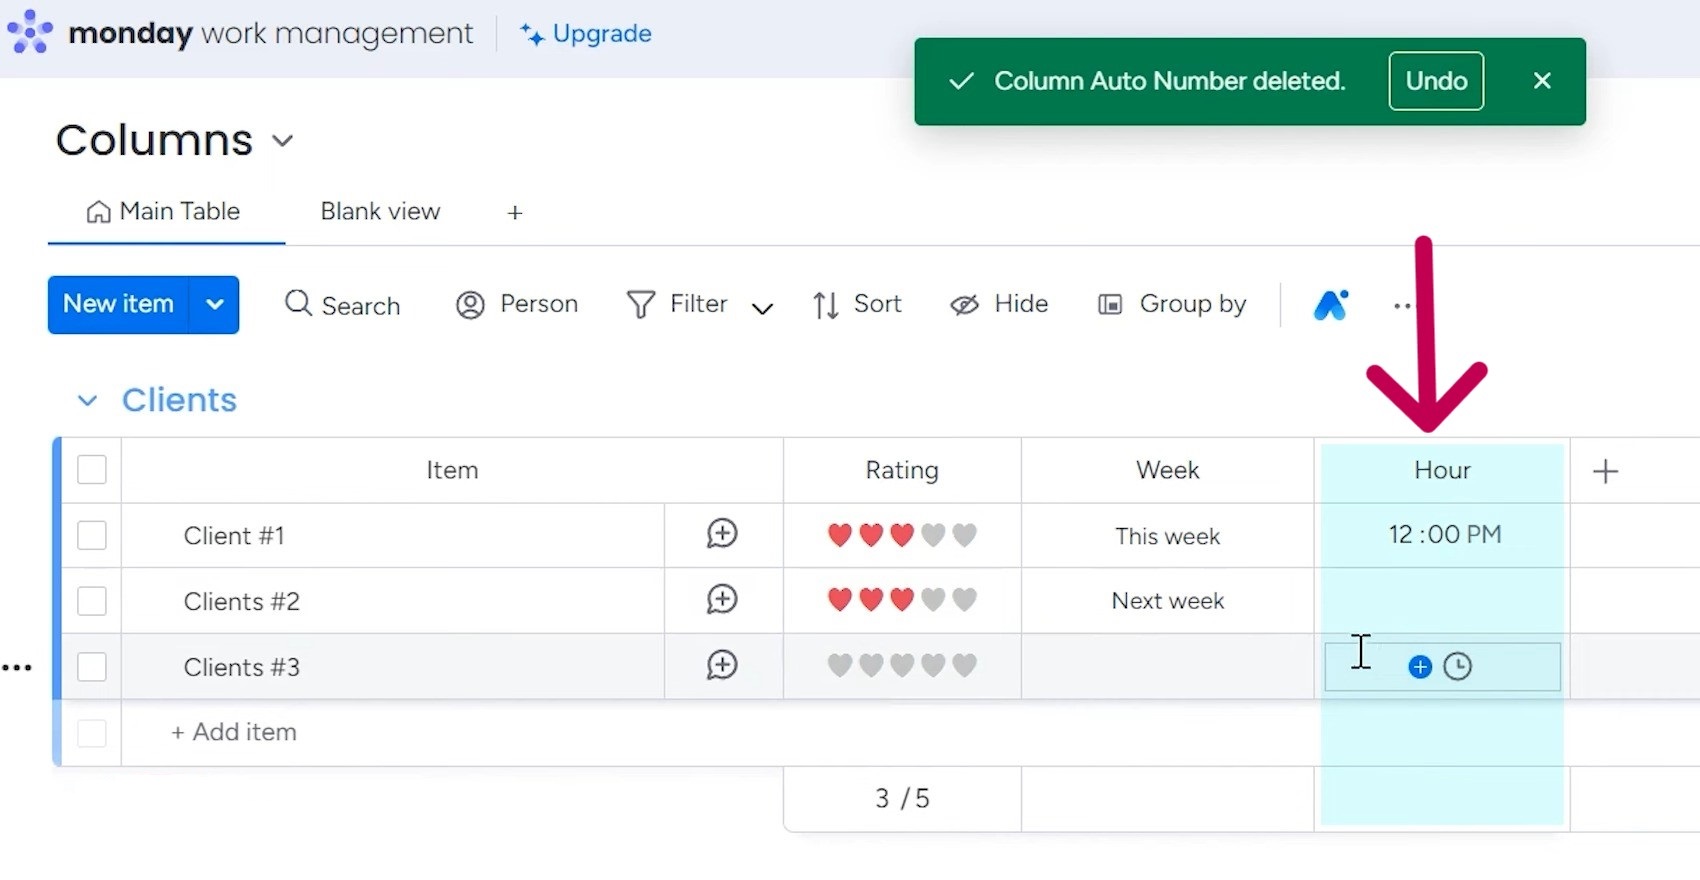
Task: Click the Next week cell
Action: click(1167, 601)
